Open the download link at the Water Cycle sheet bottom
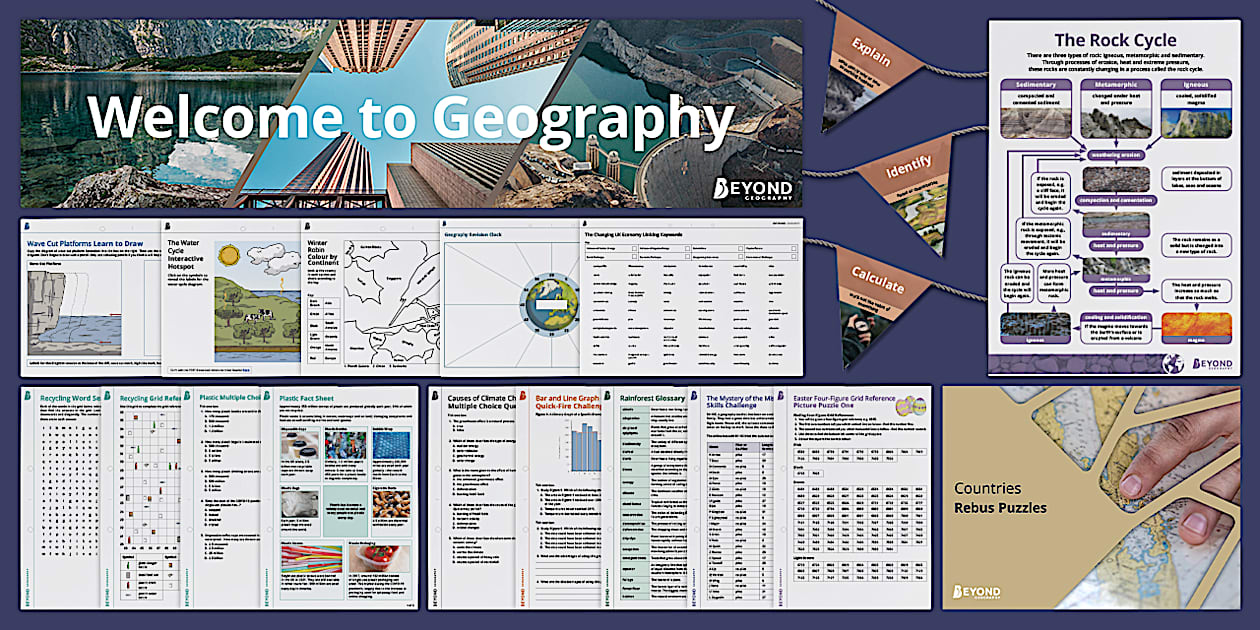The height and width of the screenshot is (630, 1260). click(245, 370)
